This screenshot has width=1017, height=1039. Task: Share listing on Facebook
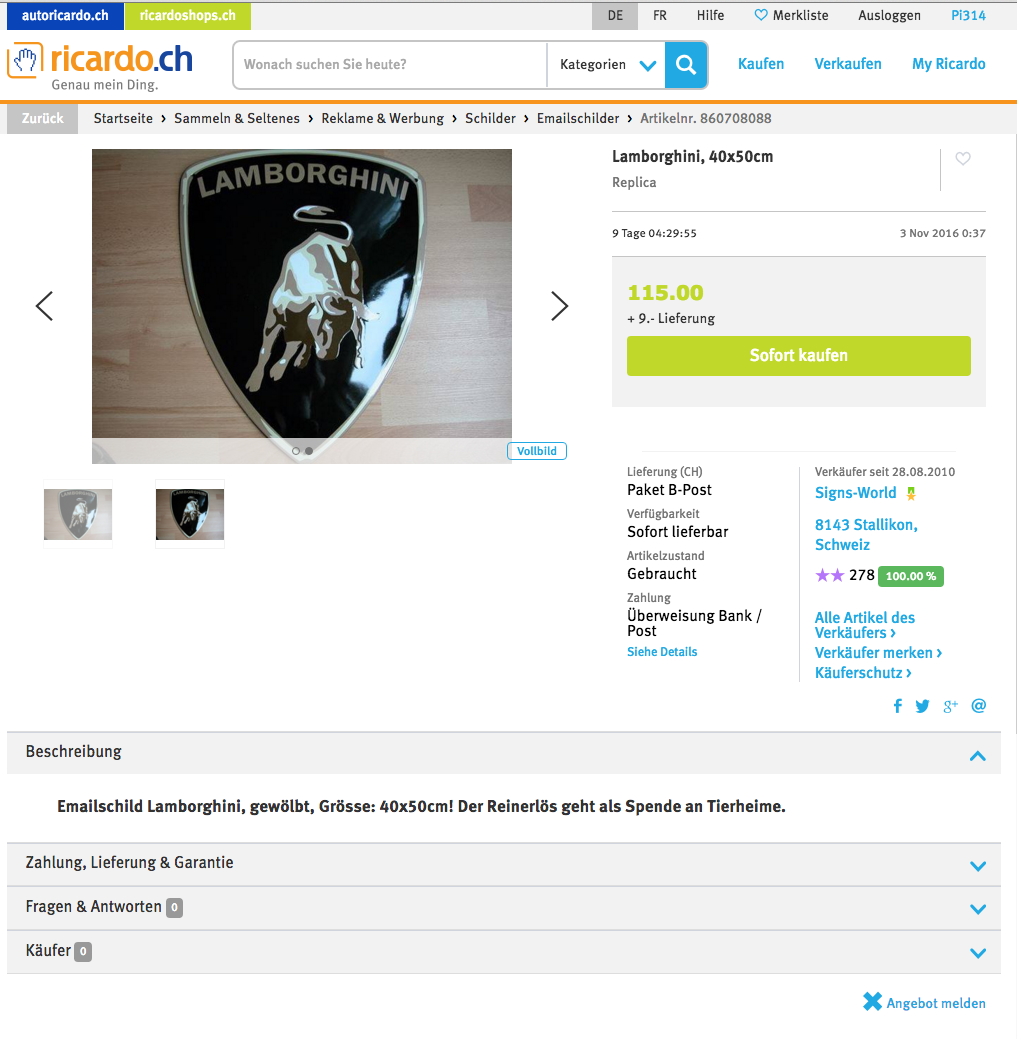pos(898,706)
